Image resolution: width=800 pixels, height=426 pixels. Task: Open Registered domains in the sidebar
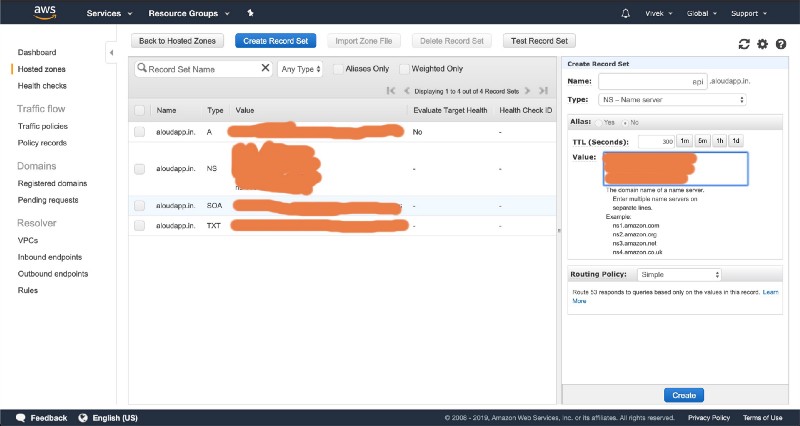tap(52, 183)
